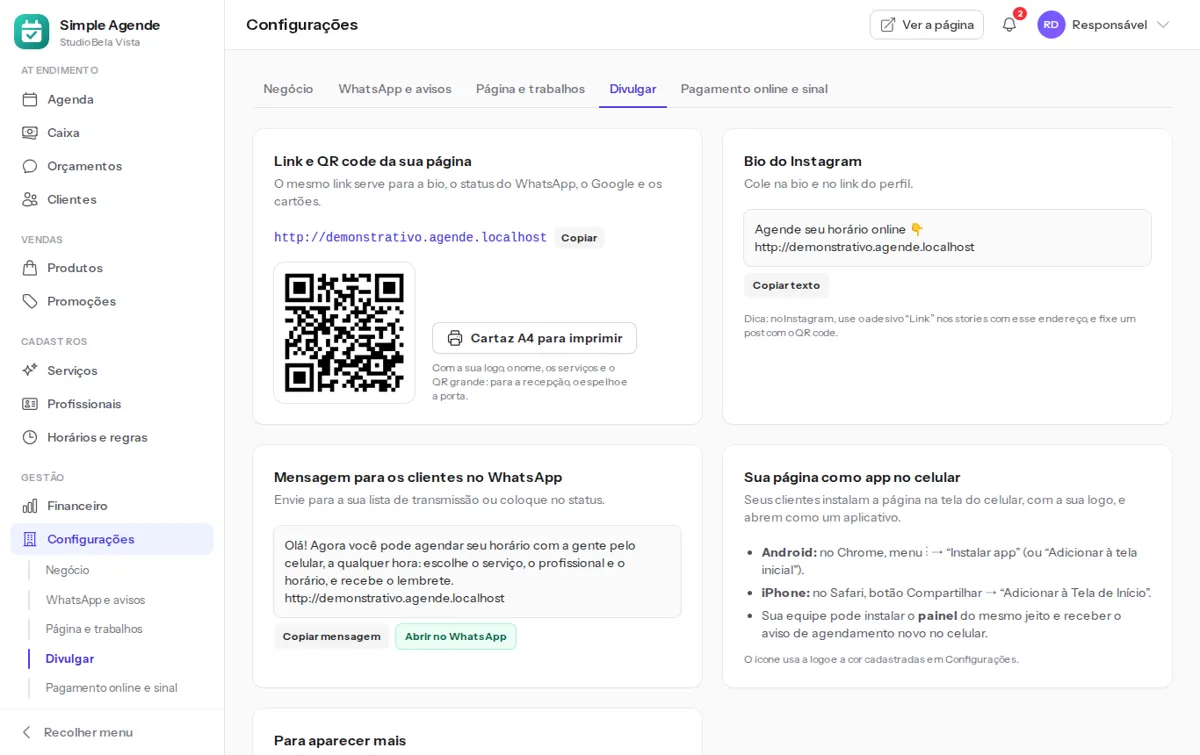Click the Promoções tag icon
This screenshot has height=755, width=1200.
pyautogui.click(x=30, y=301)
